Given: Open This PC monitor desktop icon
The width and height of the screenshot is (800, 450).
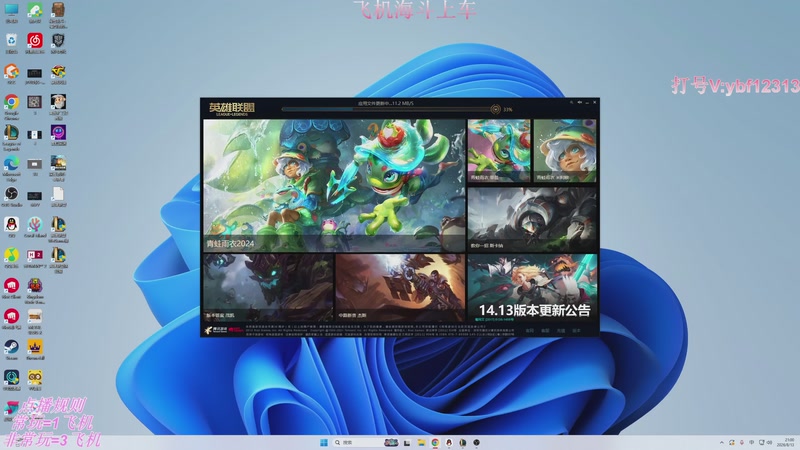Looking at the screenshot, I should click(x=11, y=10).
